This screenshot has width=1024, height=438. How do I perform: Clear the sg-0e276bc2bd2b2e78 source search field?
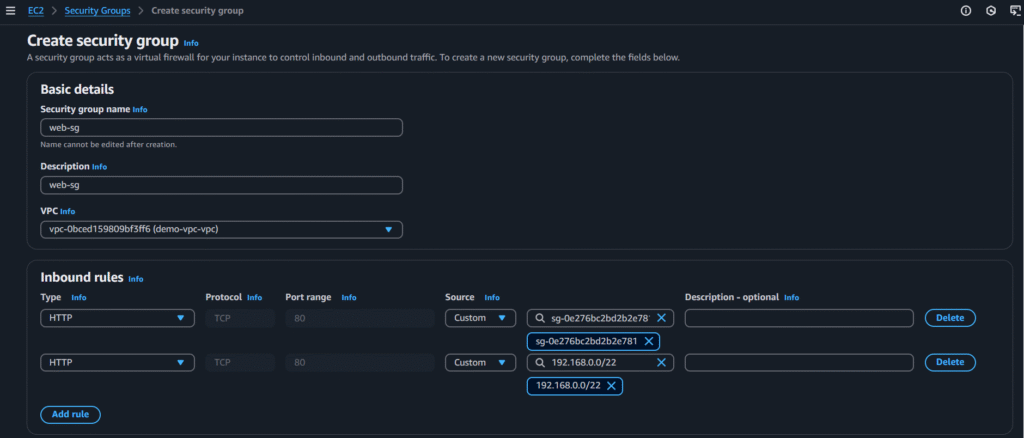pyautogui.click(x=661, y=318)
